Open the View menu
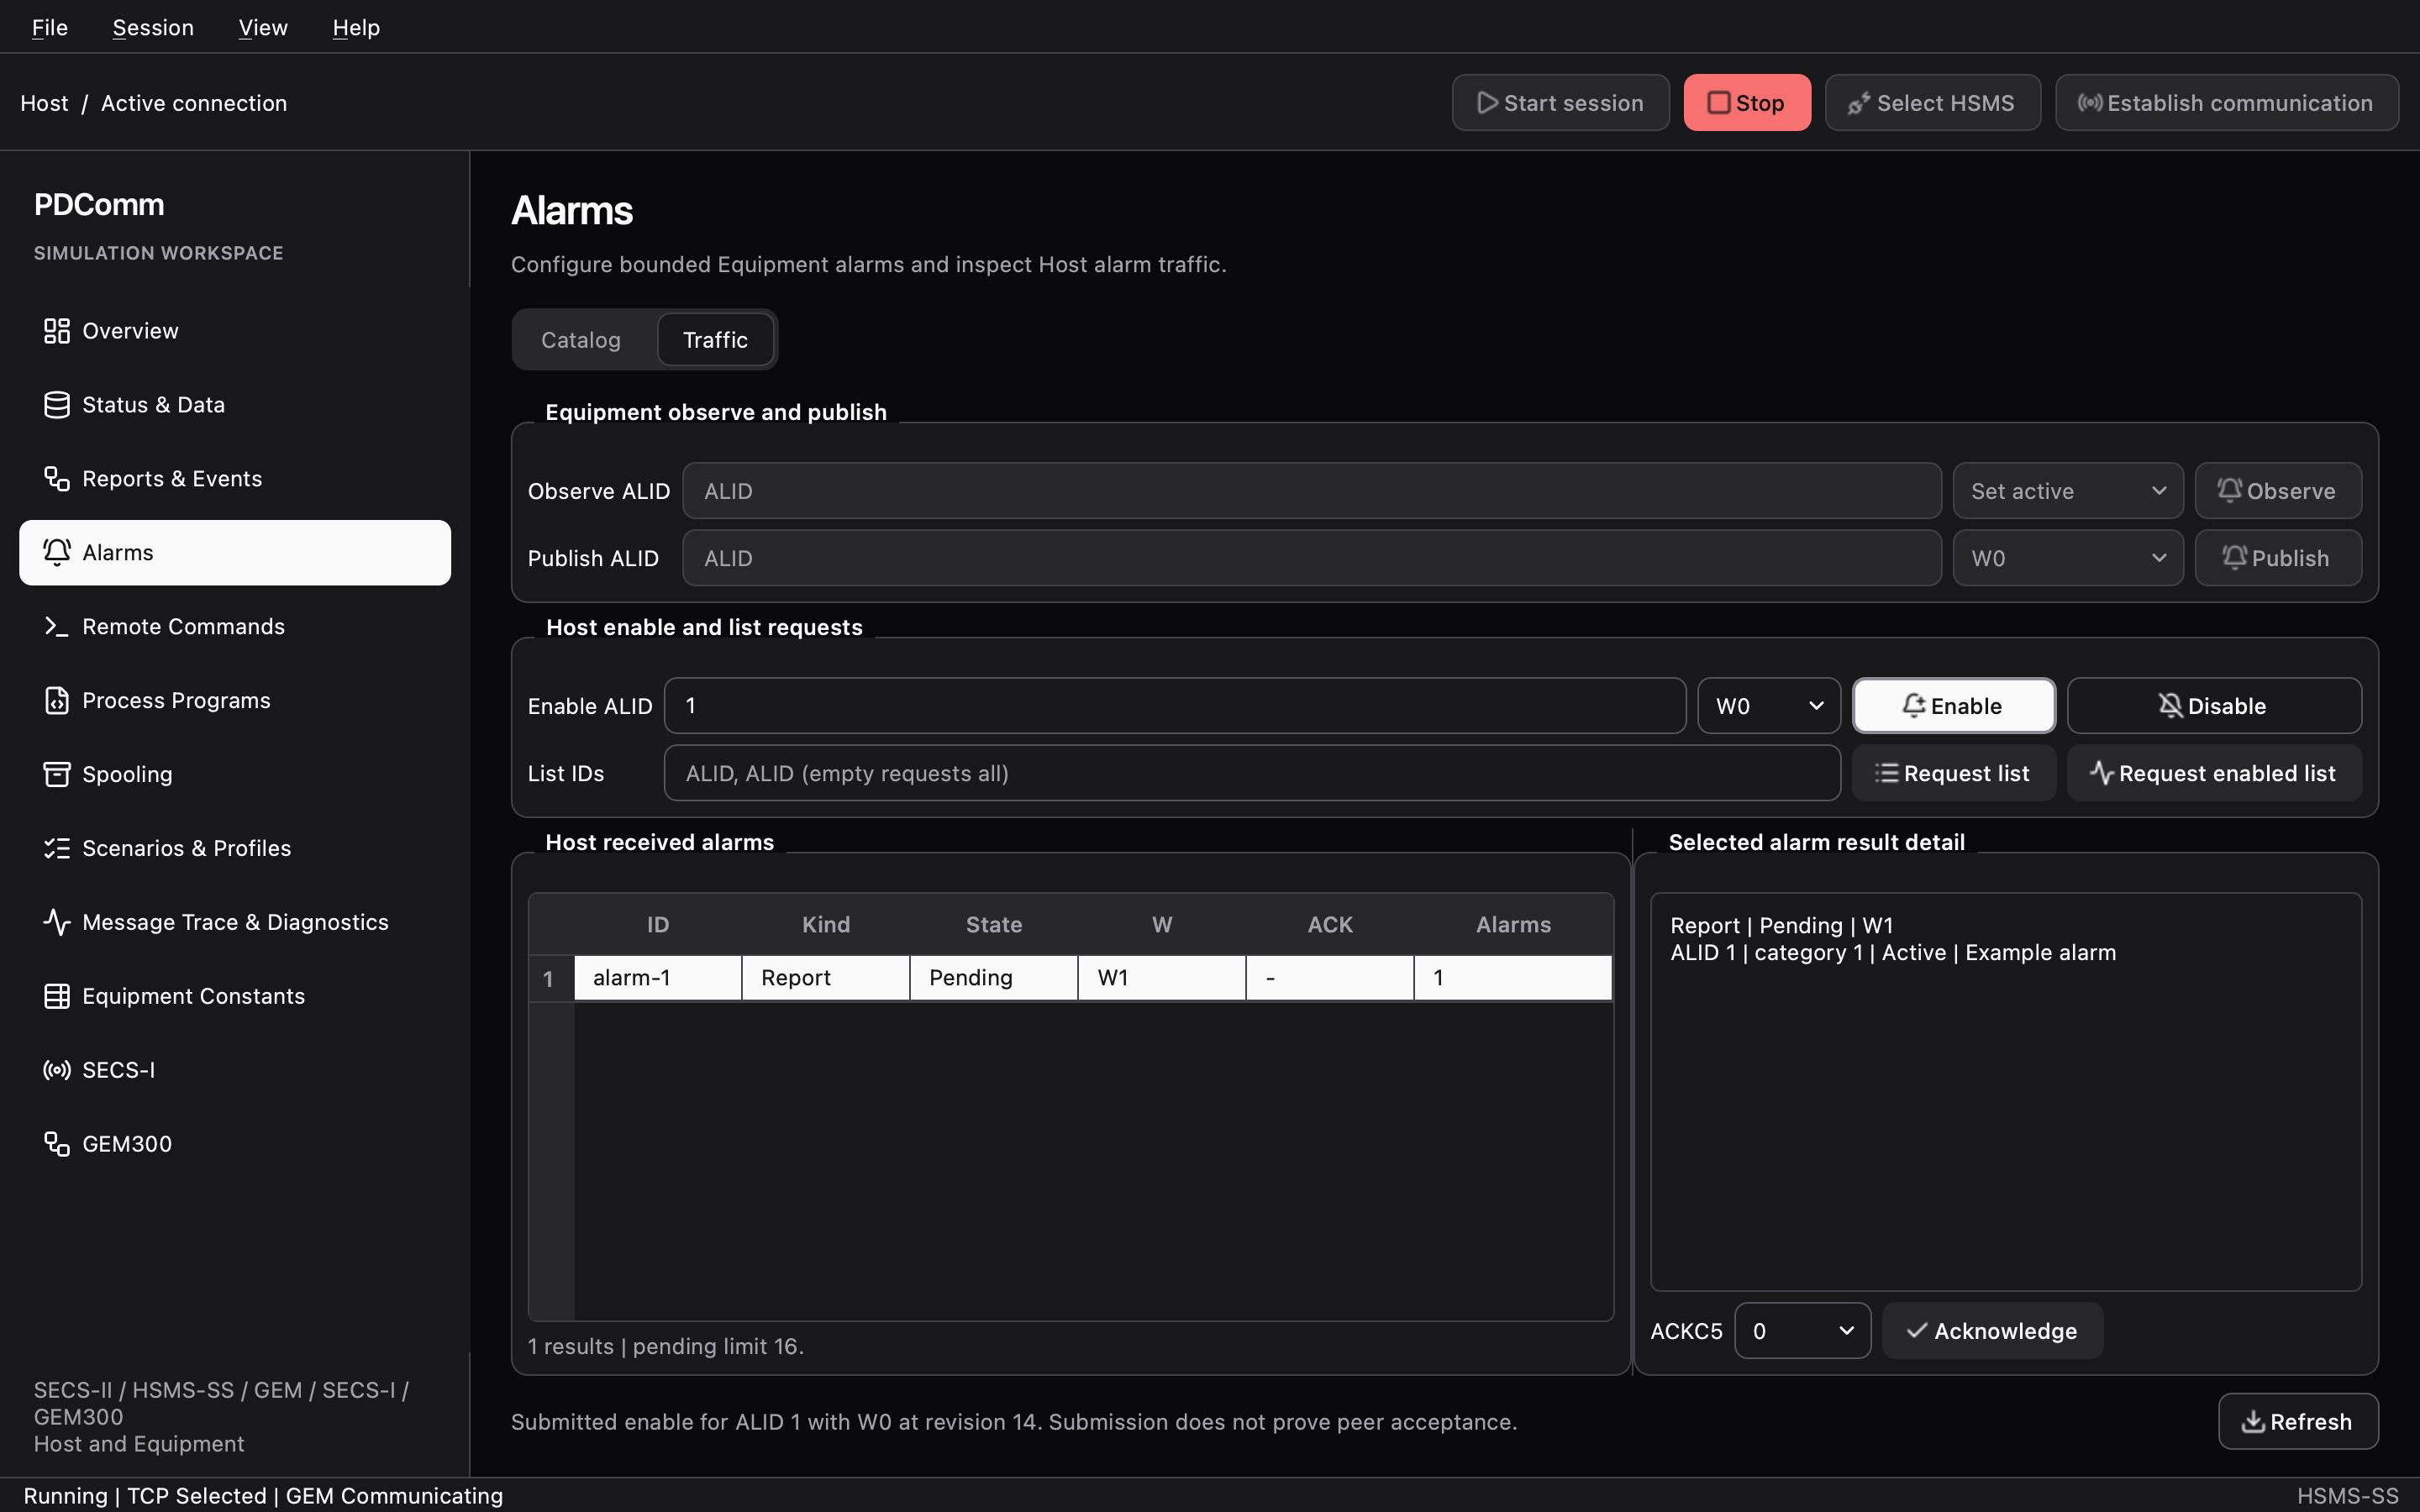Screen dimensions: 2420x1512 [263, 27]
